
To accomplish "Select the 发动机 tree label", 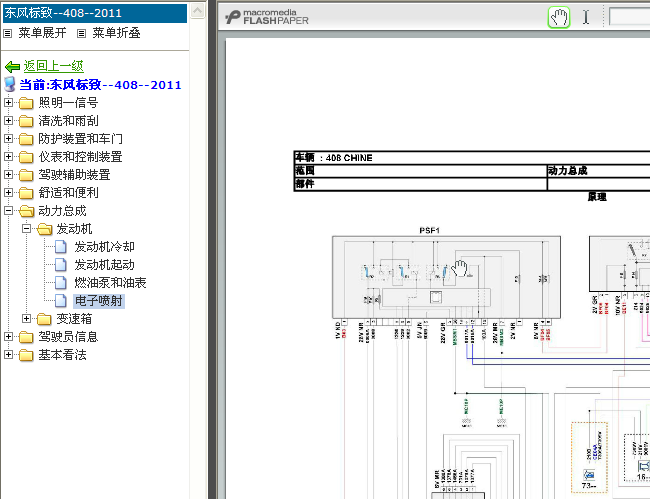I will (x=74, y=229).
